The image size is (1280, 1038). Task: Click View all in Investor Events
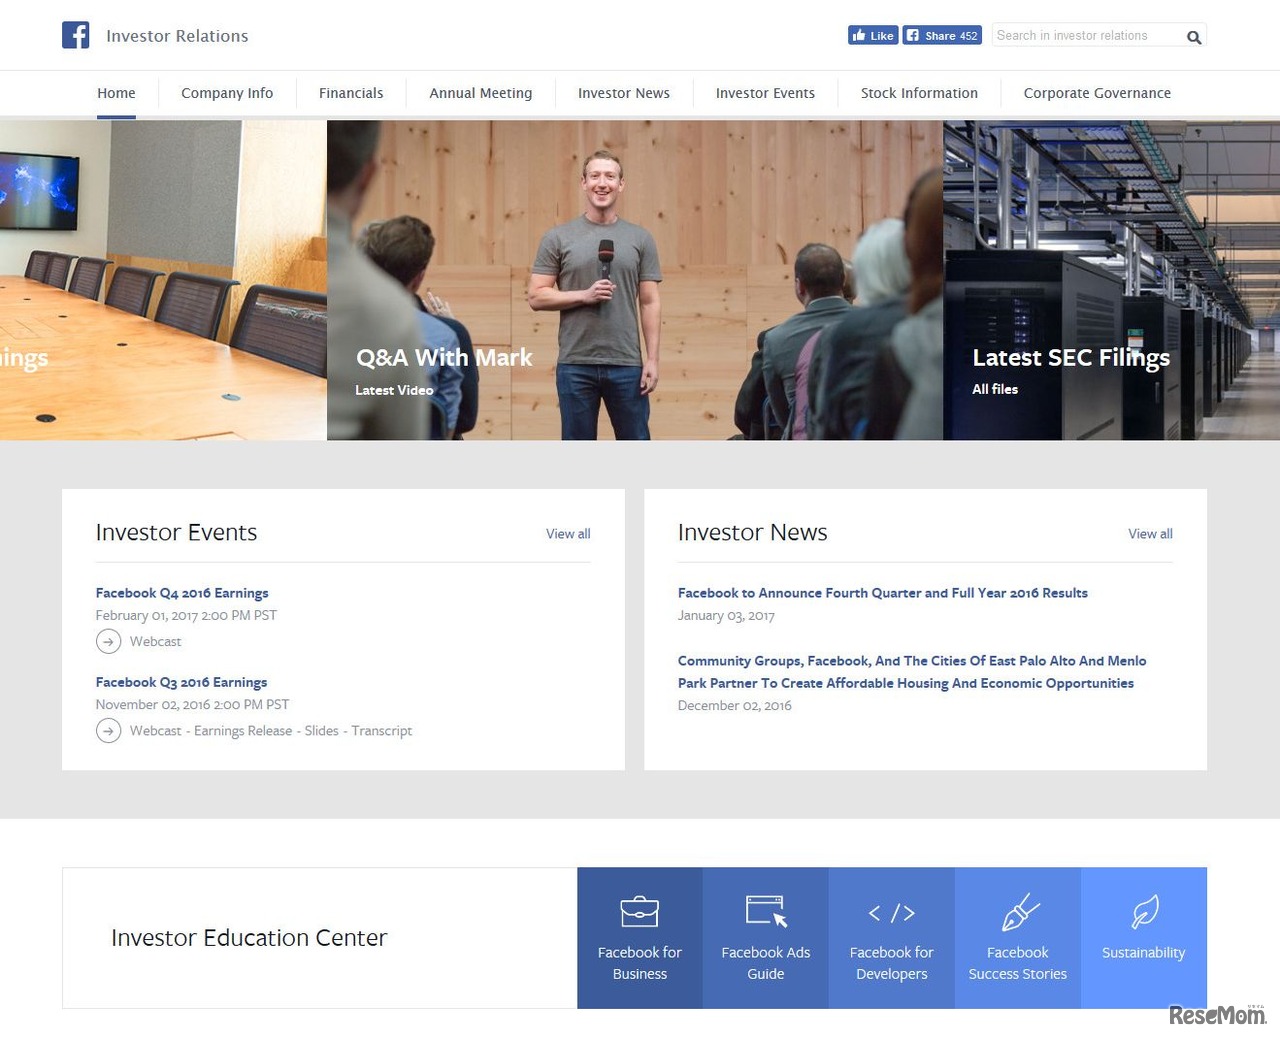[567, 533]
